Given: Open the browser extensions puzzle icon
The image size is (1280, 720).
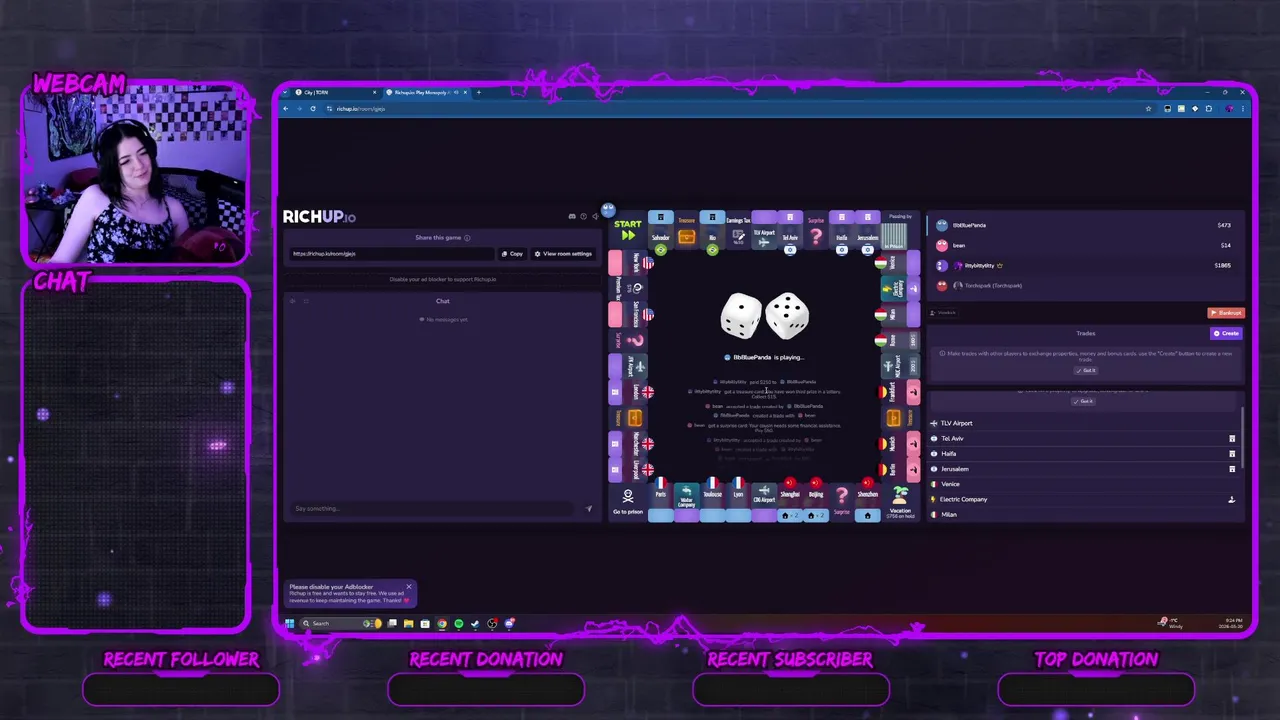Looking at the screenshot, I should pos(1208,108).
